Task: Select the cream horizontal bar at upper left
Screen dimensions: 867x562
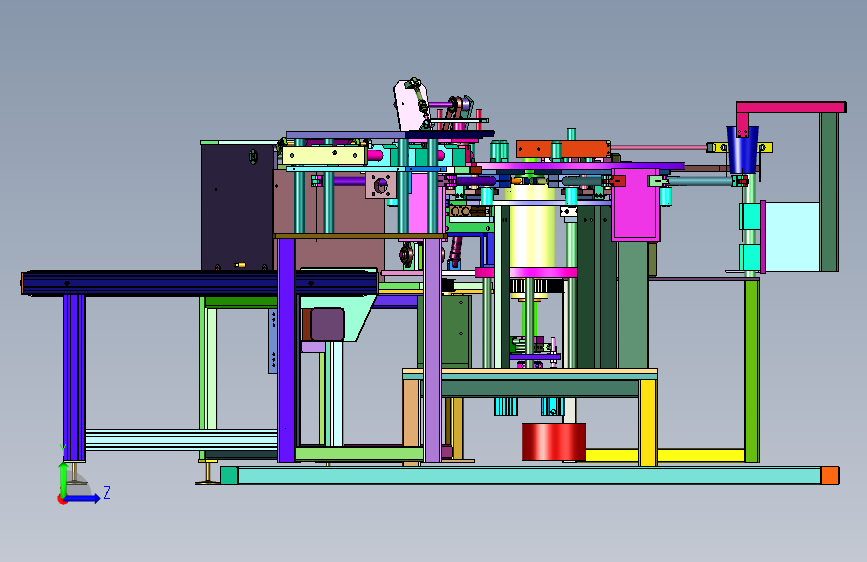Action: pos(324,155)
